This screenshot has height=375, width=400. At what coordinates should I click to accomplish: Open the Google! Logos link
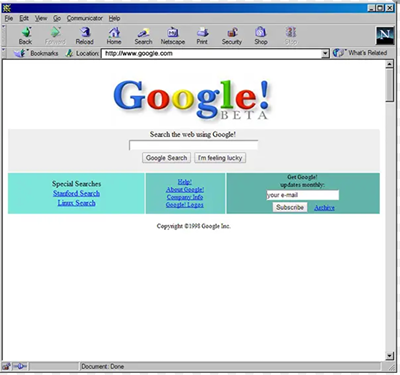pos(185,205)
